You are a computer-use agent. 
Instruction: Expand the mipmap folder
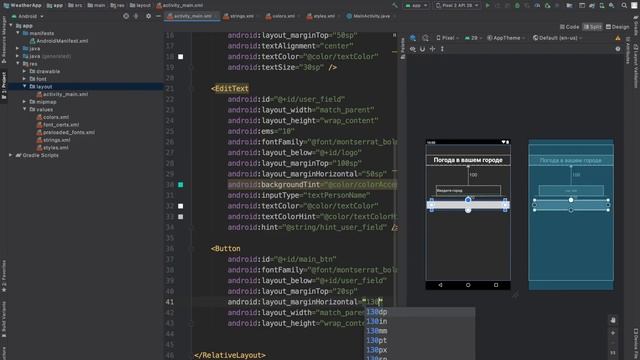(x=24, y=102)
